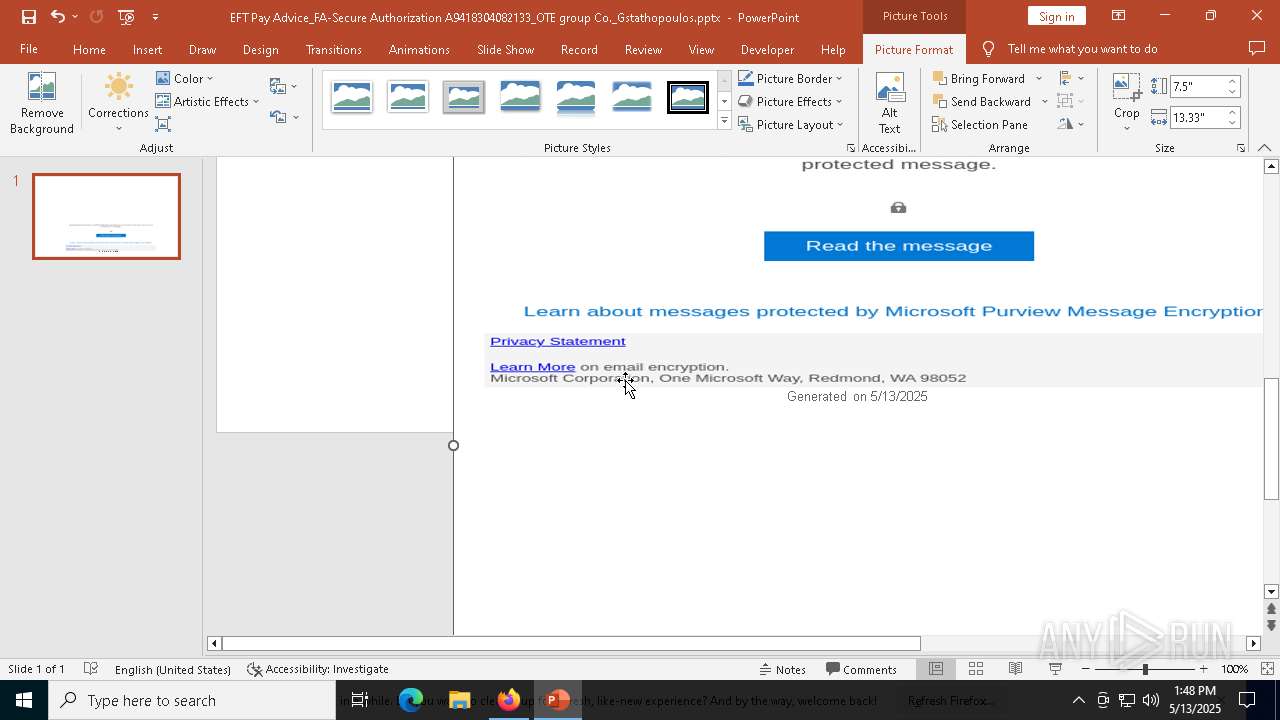The image size is (1280, 720).
Task: Click the zoom slider handle
Action: (1145, 669)
